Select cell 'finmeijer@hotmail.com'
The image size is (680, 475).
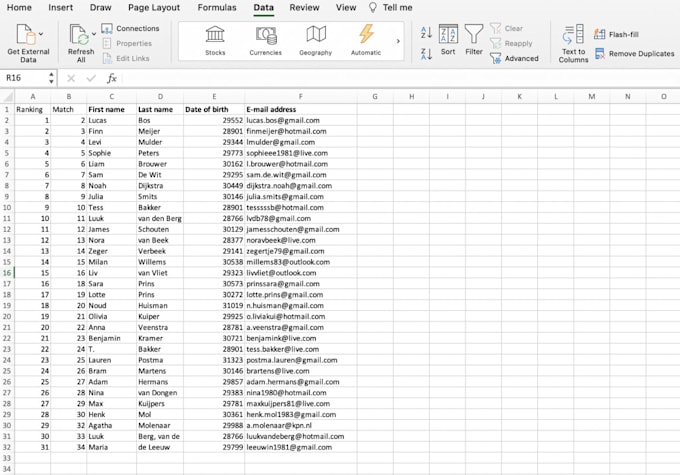click(x=301, y=131)
